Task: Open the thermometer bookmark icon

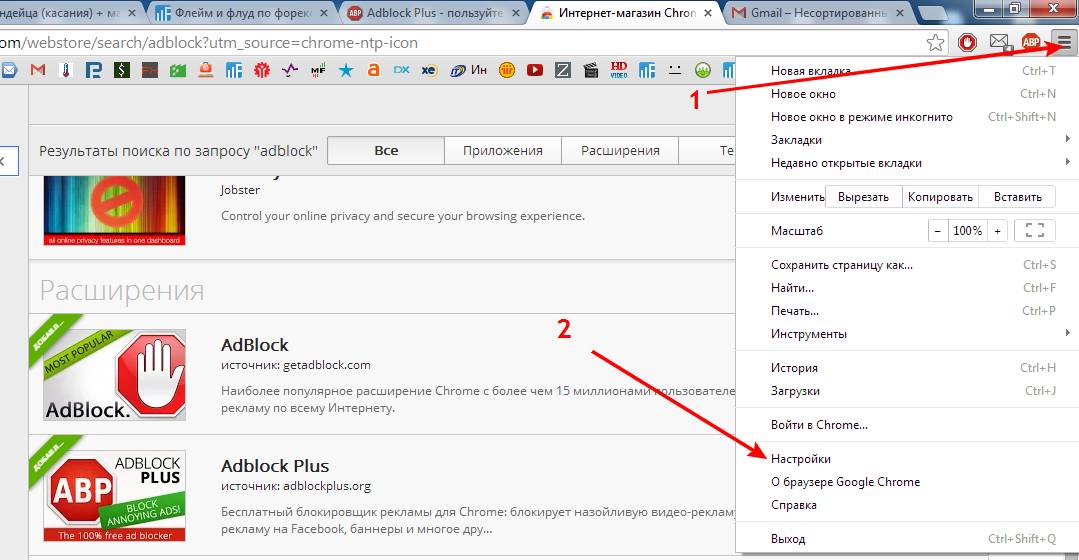Action: coord(66,70)
